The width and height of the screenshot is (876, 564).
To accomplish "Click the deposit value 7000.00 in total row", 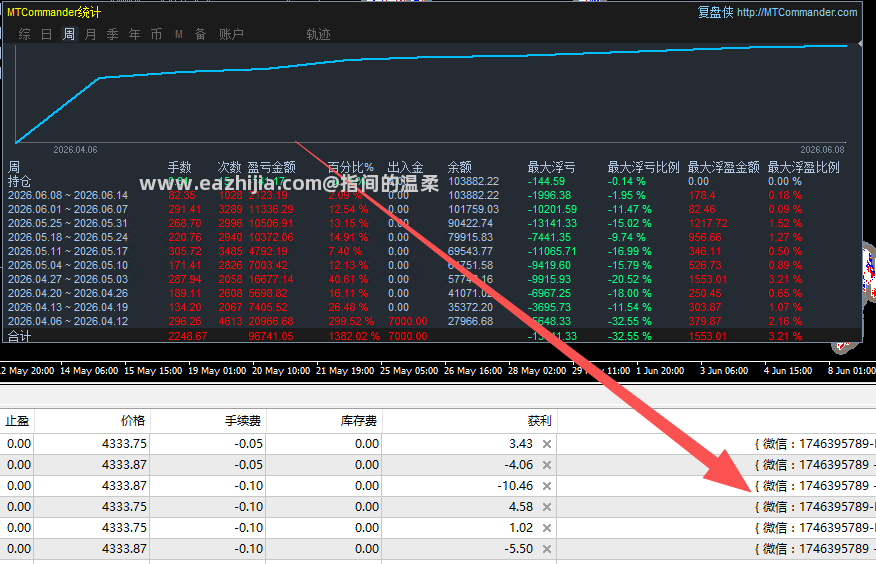I will pos(408,336).
